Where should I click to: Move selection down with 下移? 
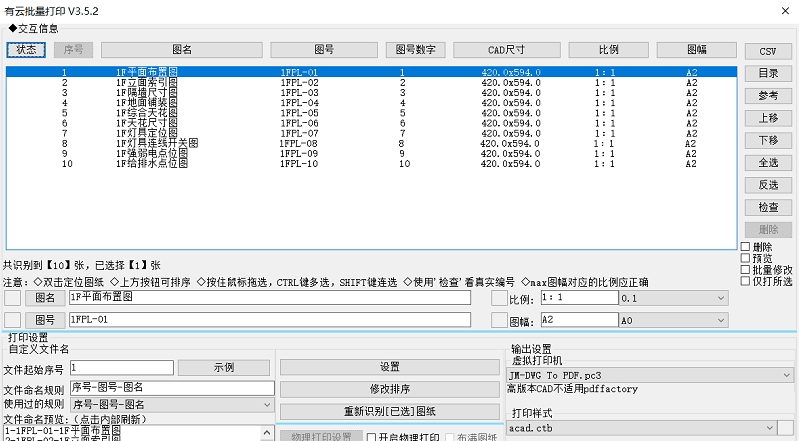pyautogui.click(x=768, y=141)
